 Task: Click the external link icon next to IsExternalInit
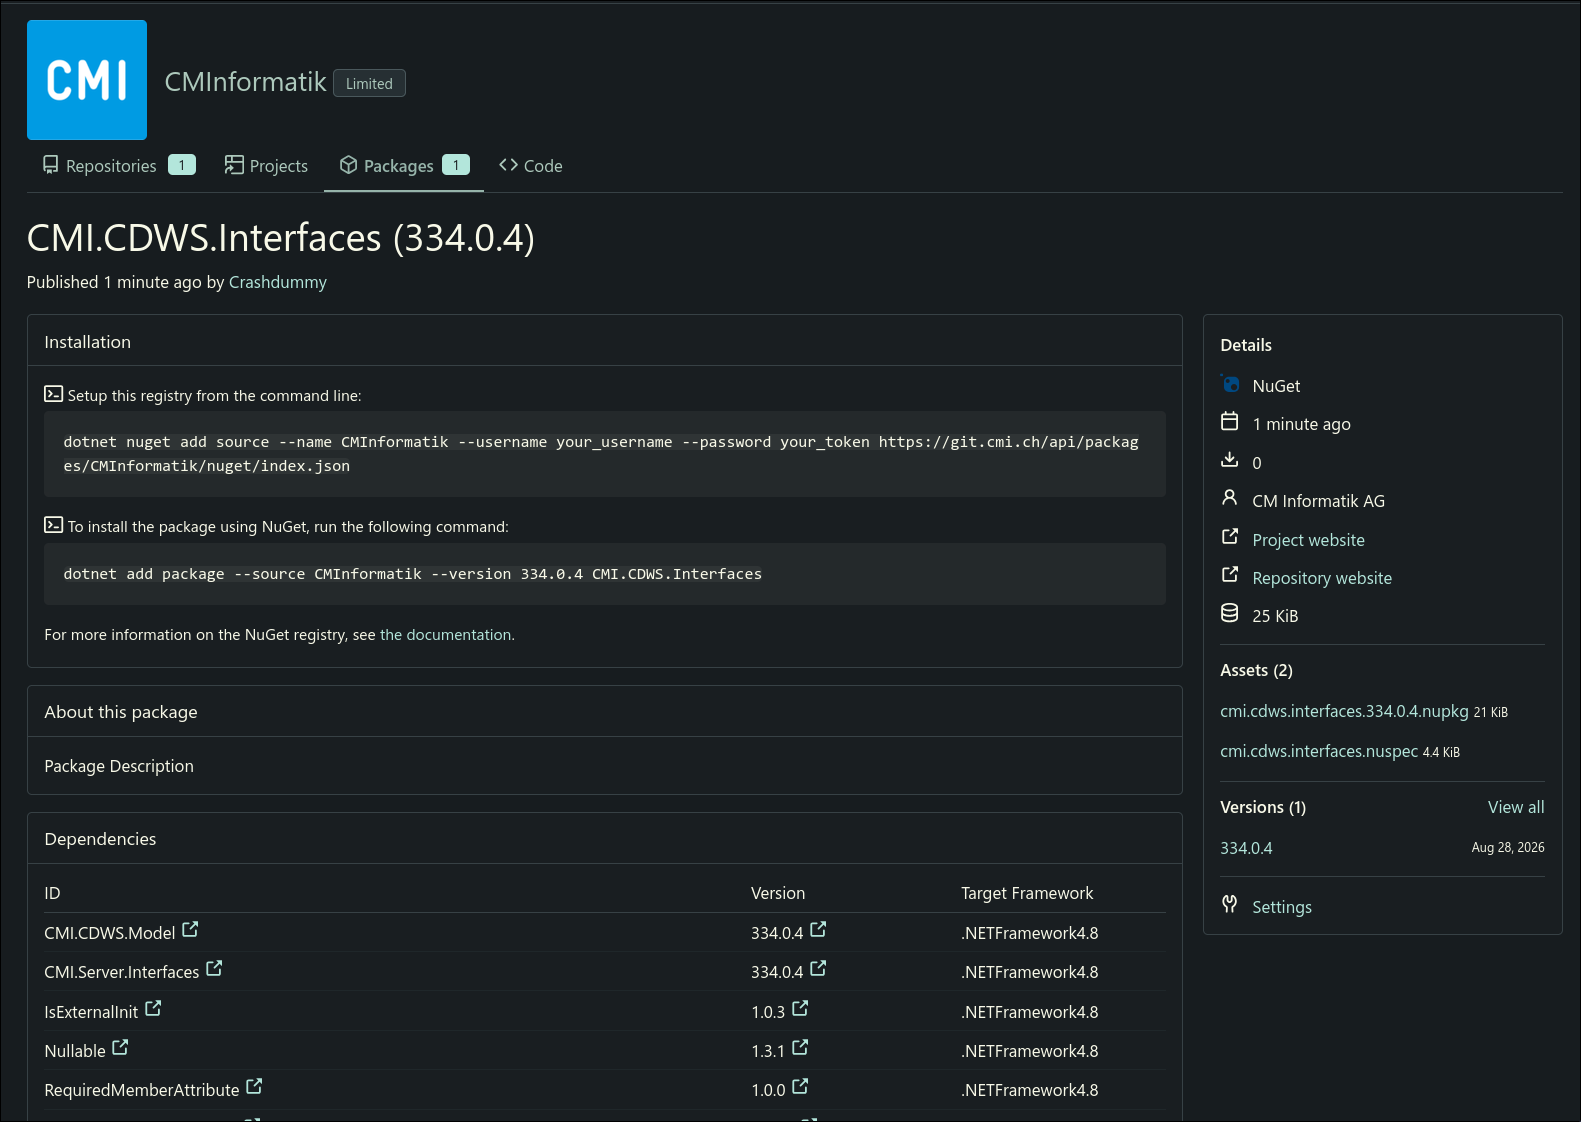(153, 1009)
